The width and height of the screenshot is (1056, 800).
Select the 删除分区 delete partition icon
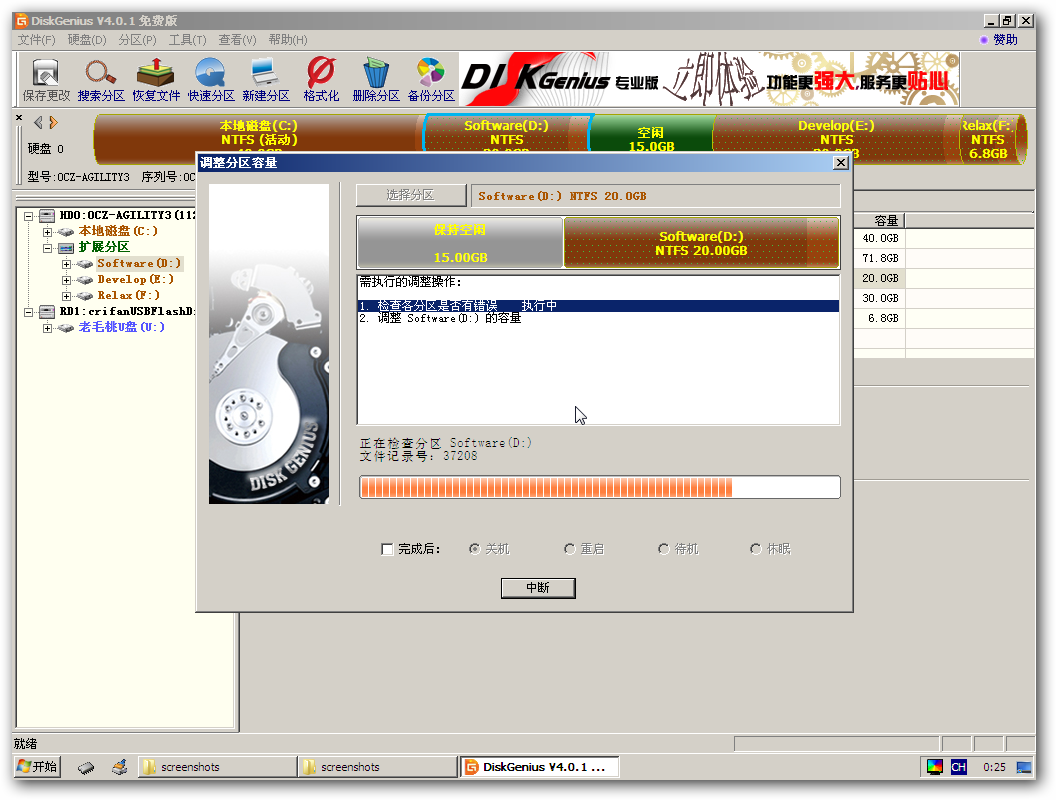point(376,79)
